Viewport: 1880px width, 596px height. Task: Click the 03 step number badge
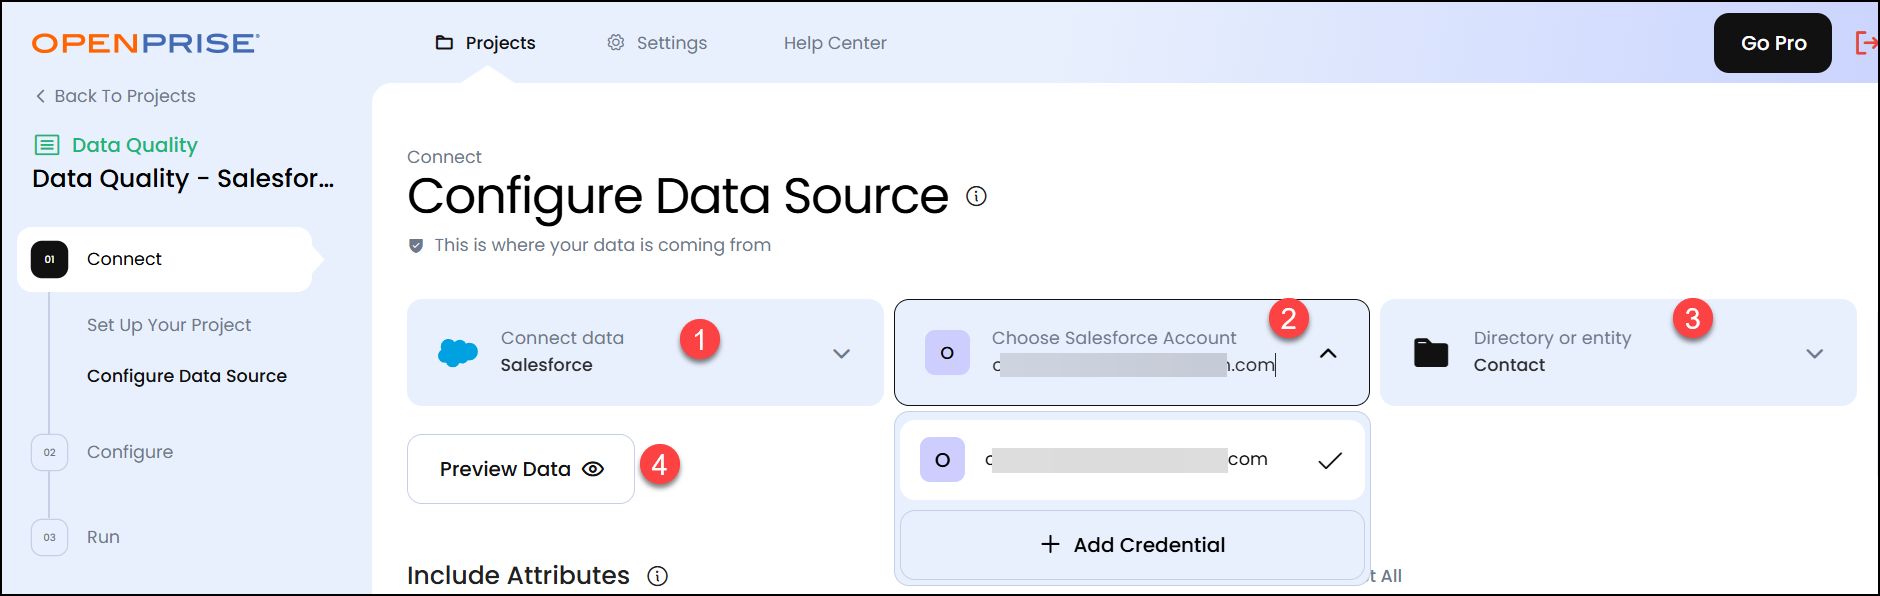49,537
